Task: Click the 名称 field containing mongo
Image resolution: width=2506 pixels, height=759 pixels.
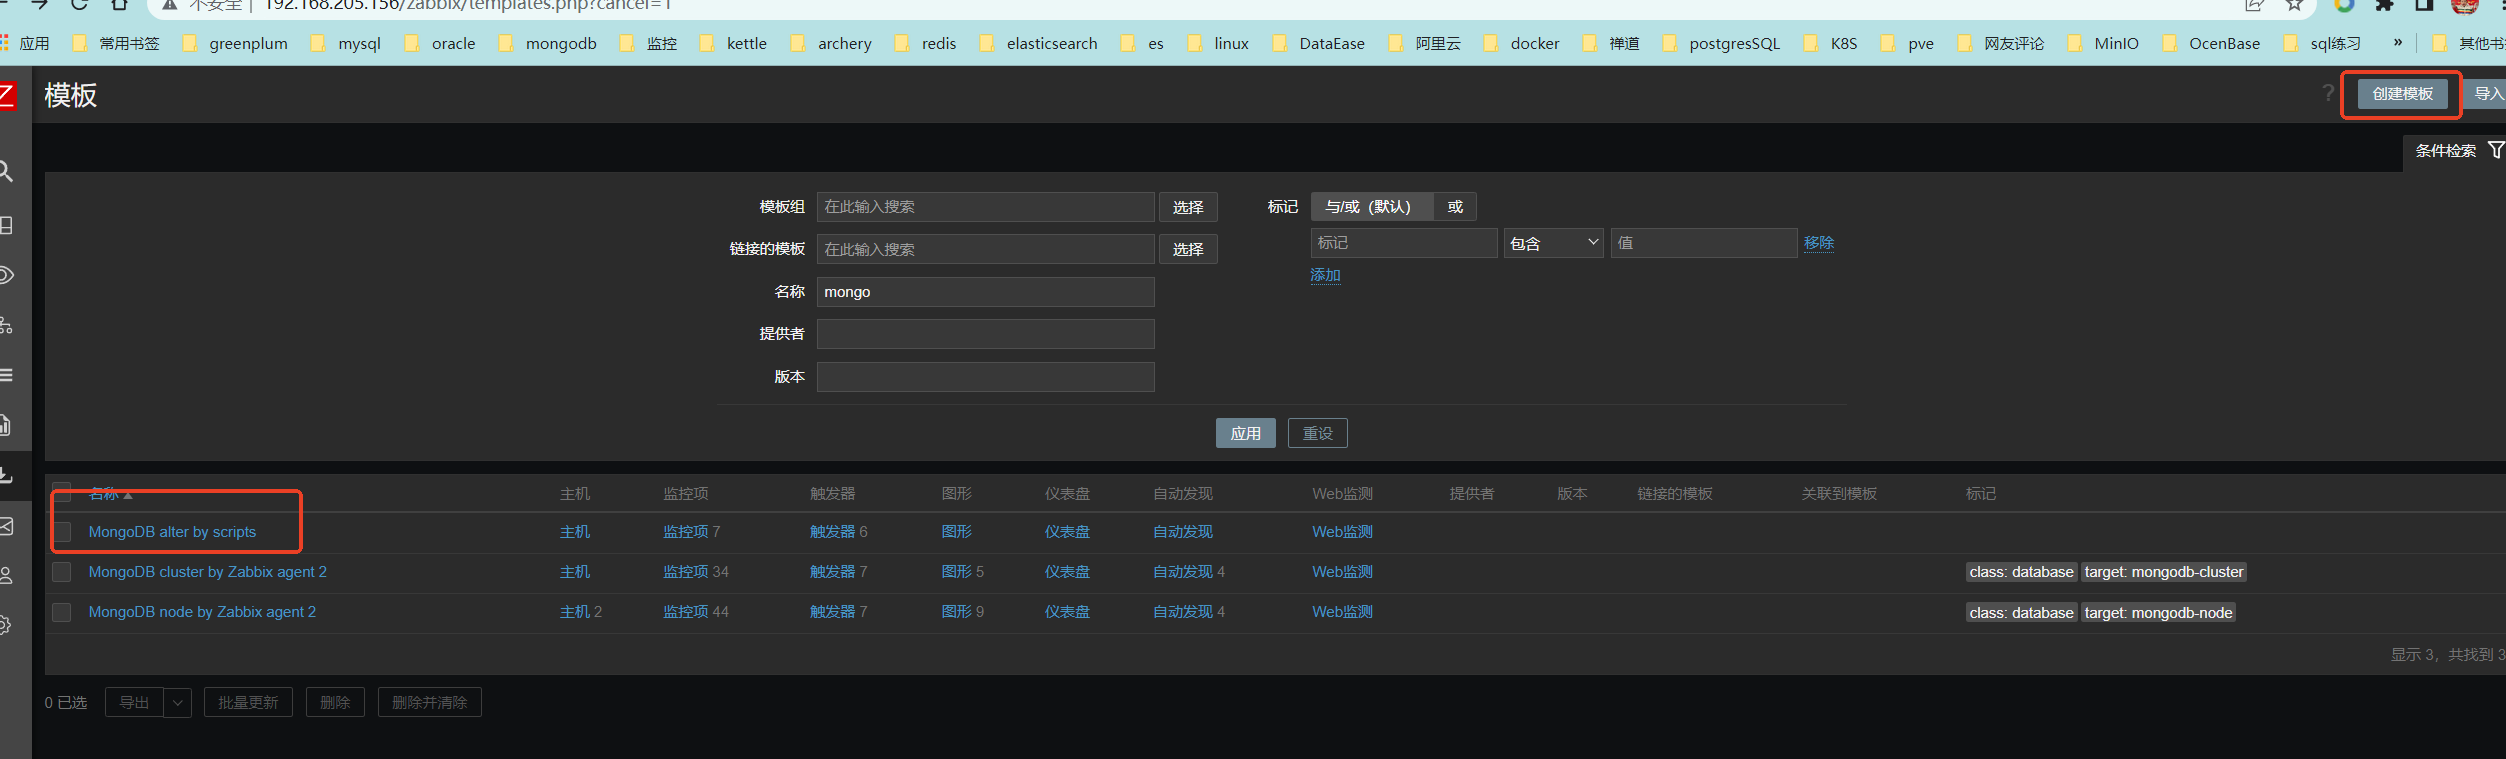Action: pyautogui.click(x=986, y=292)
